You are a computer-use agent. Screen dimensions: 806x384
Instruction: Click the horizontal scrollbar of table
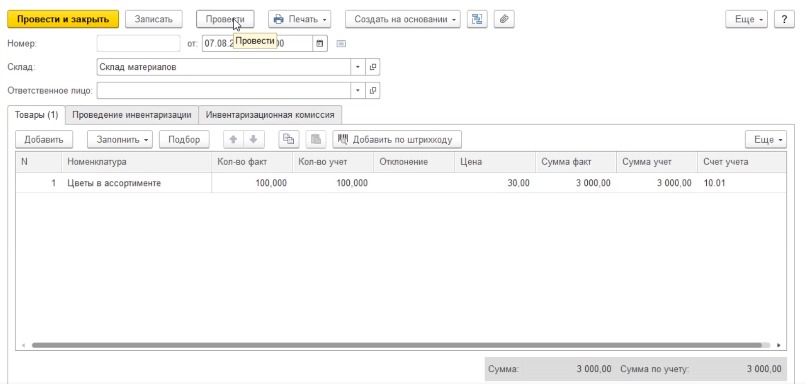click(396, 345)
